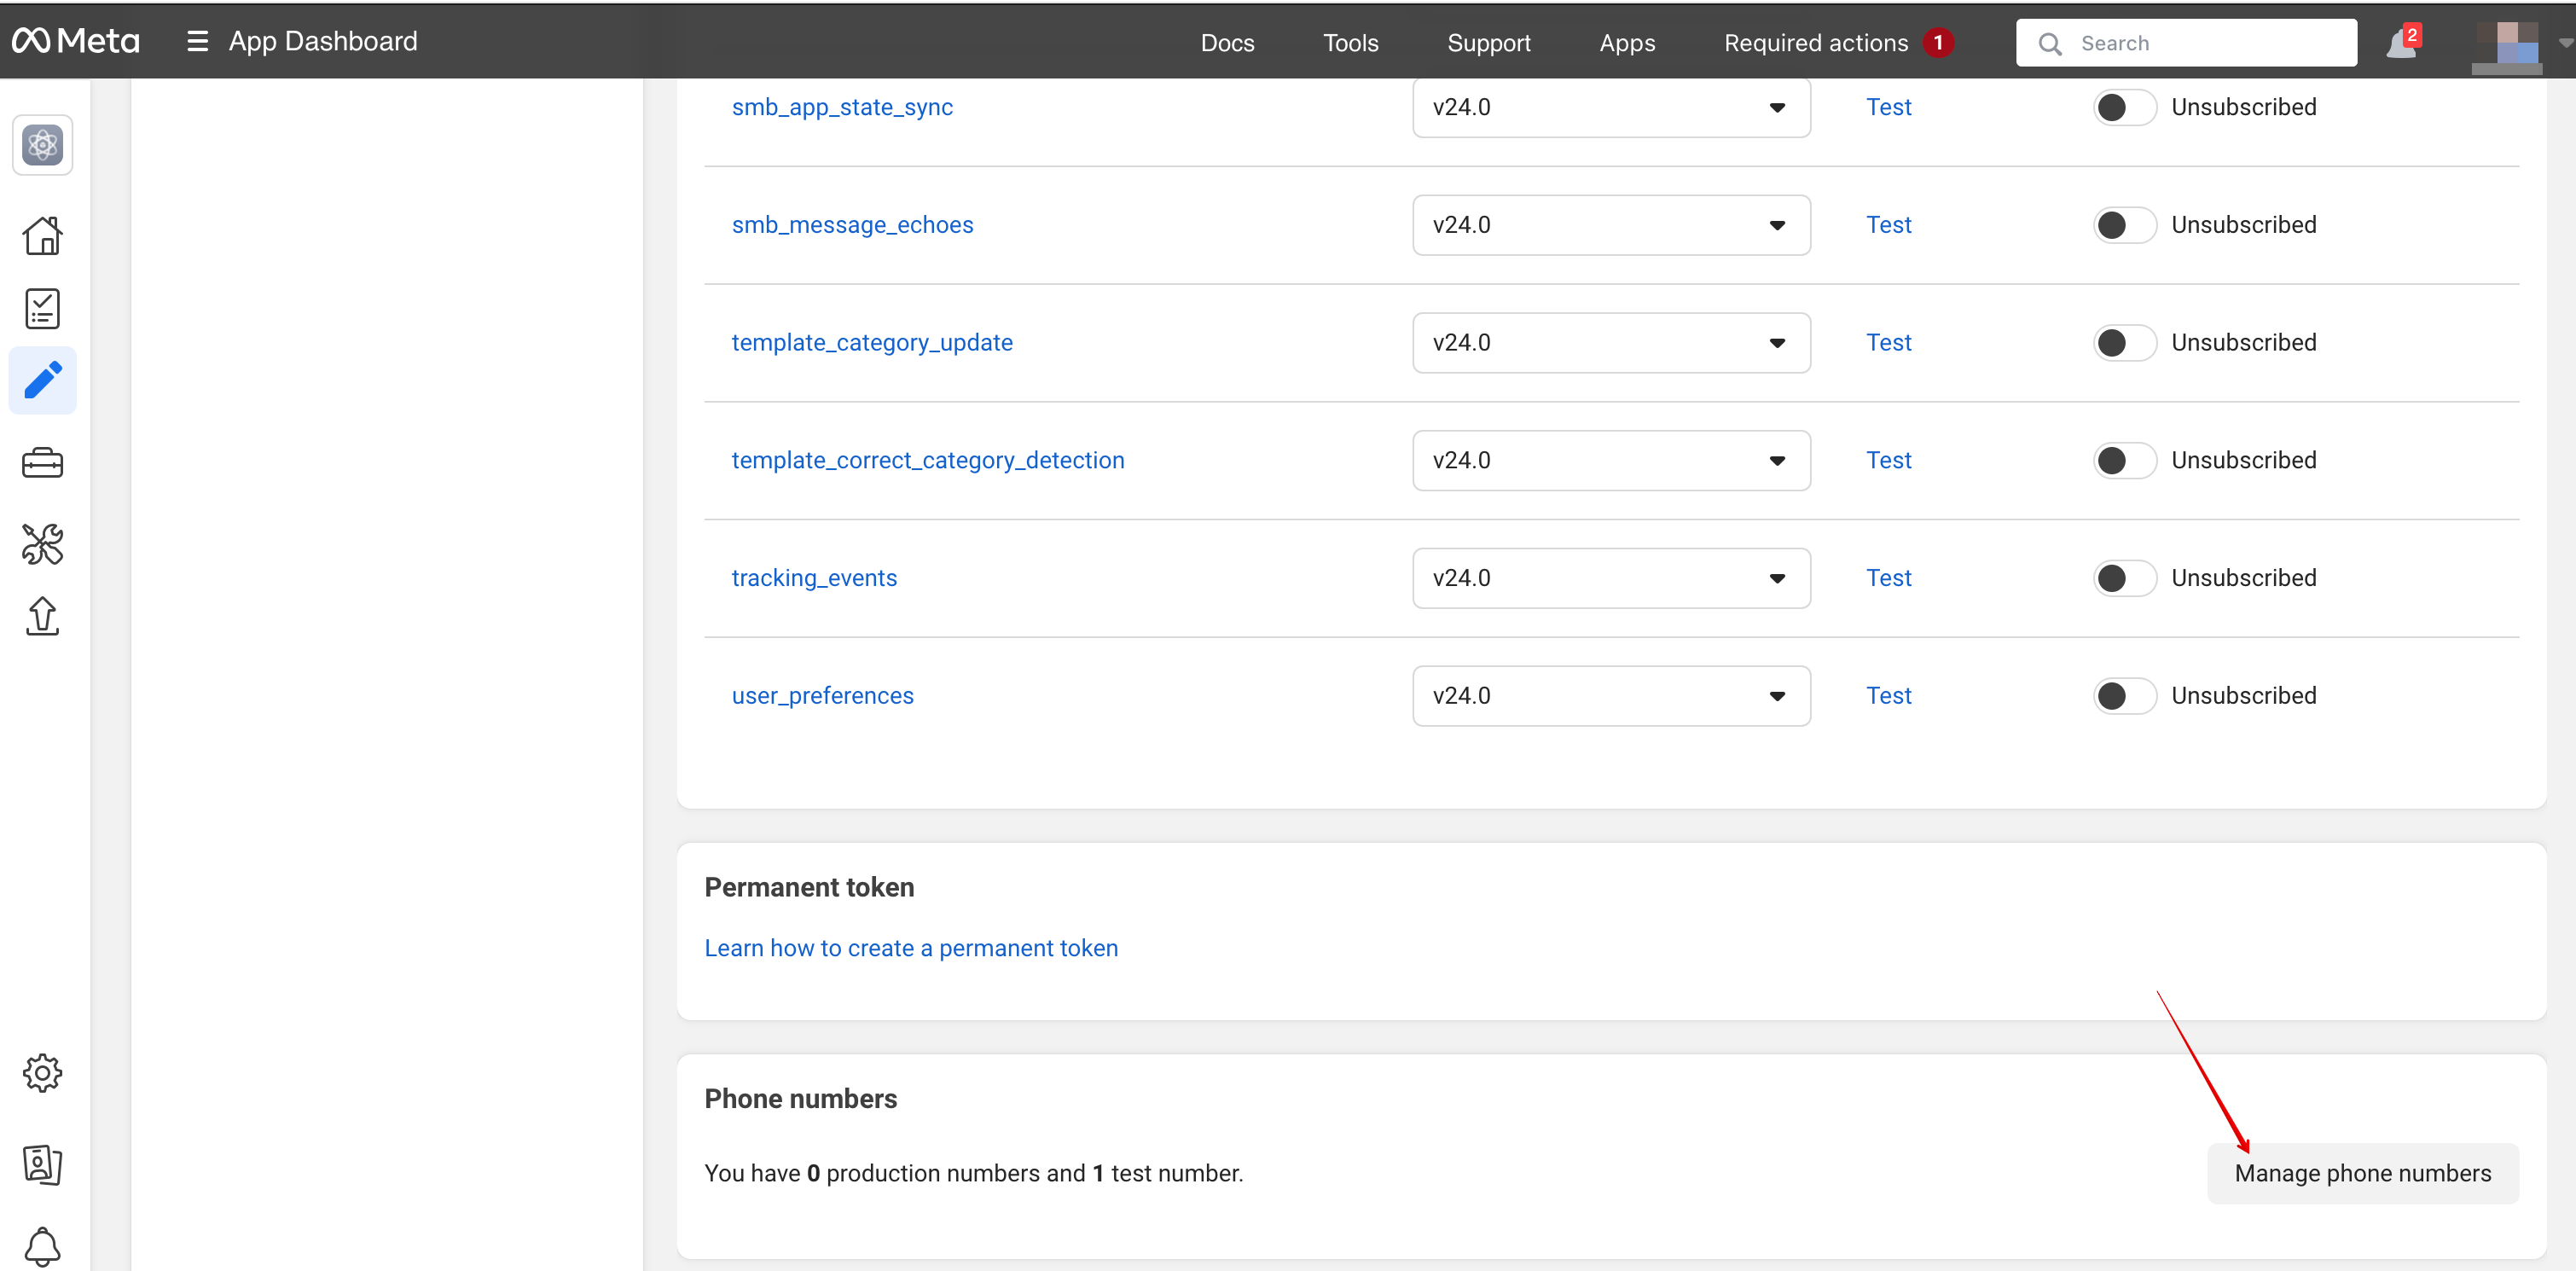Open the home dashboard sidebar icon
The width and height of the screenshot is (2576, 1271).
click(x=42, y=236)
